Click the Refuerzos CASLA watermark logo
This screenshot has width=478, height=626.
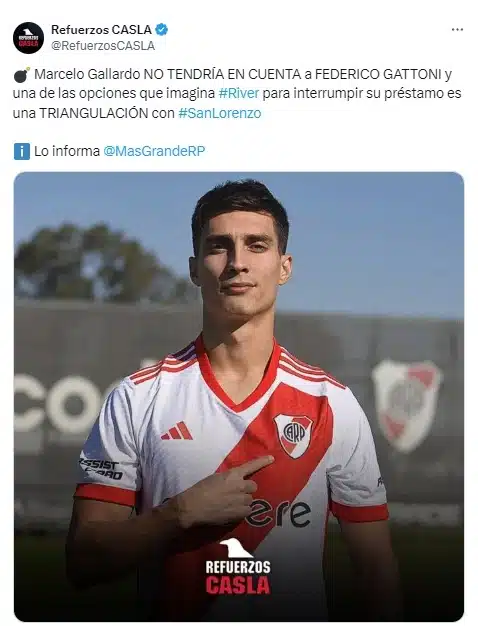click(238, 566)
